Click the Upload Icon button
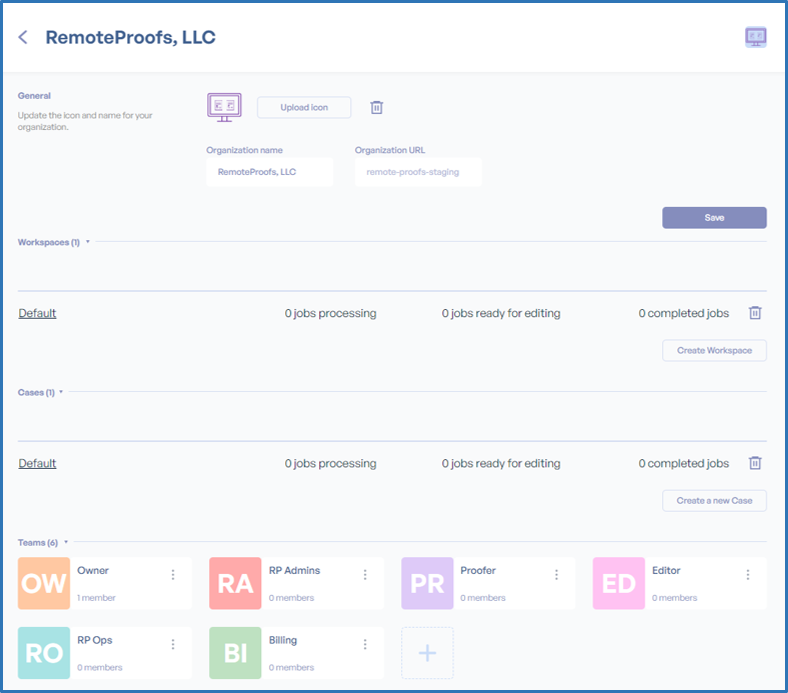 (304, 107)
